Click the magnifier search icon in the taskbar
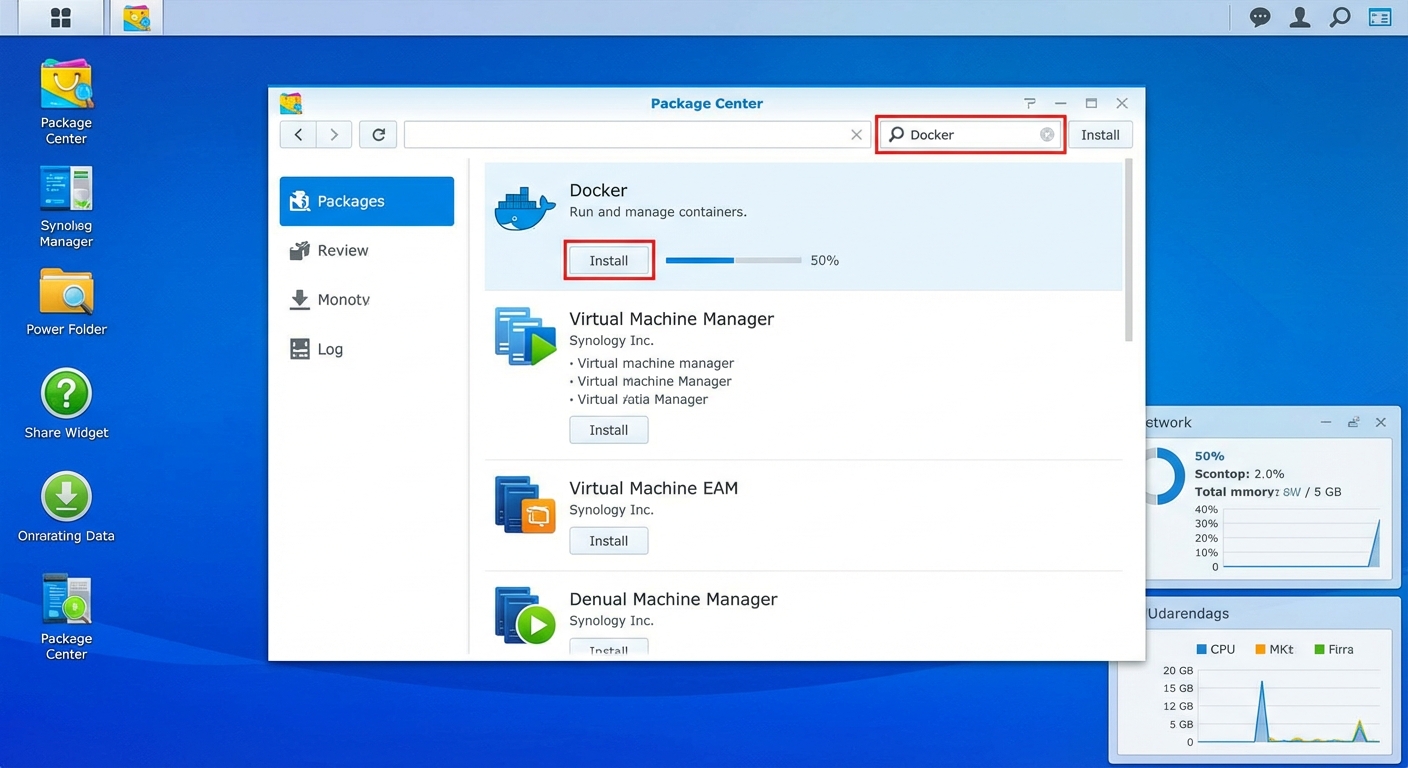The image size is (1408, 768). point(1340,17)
